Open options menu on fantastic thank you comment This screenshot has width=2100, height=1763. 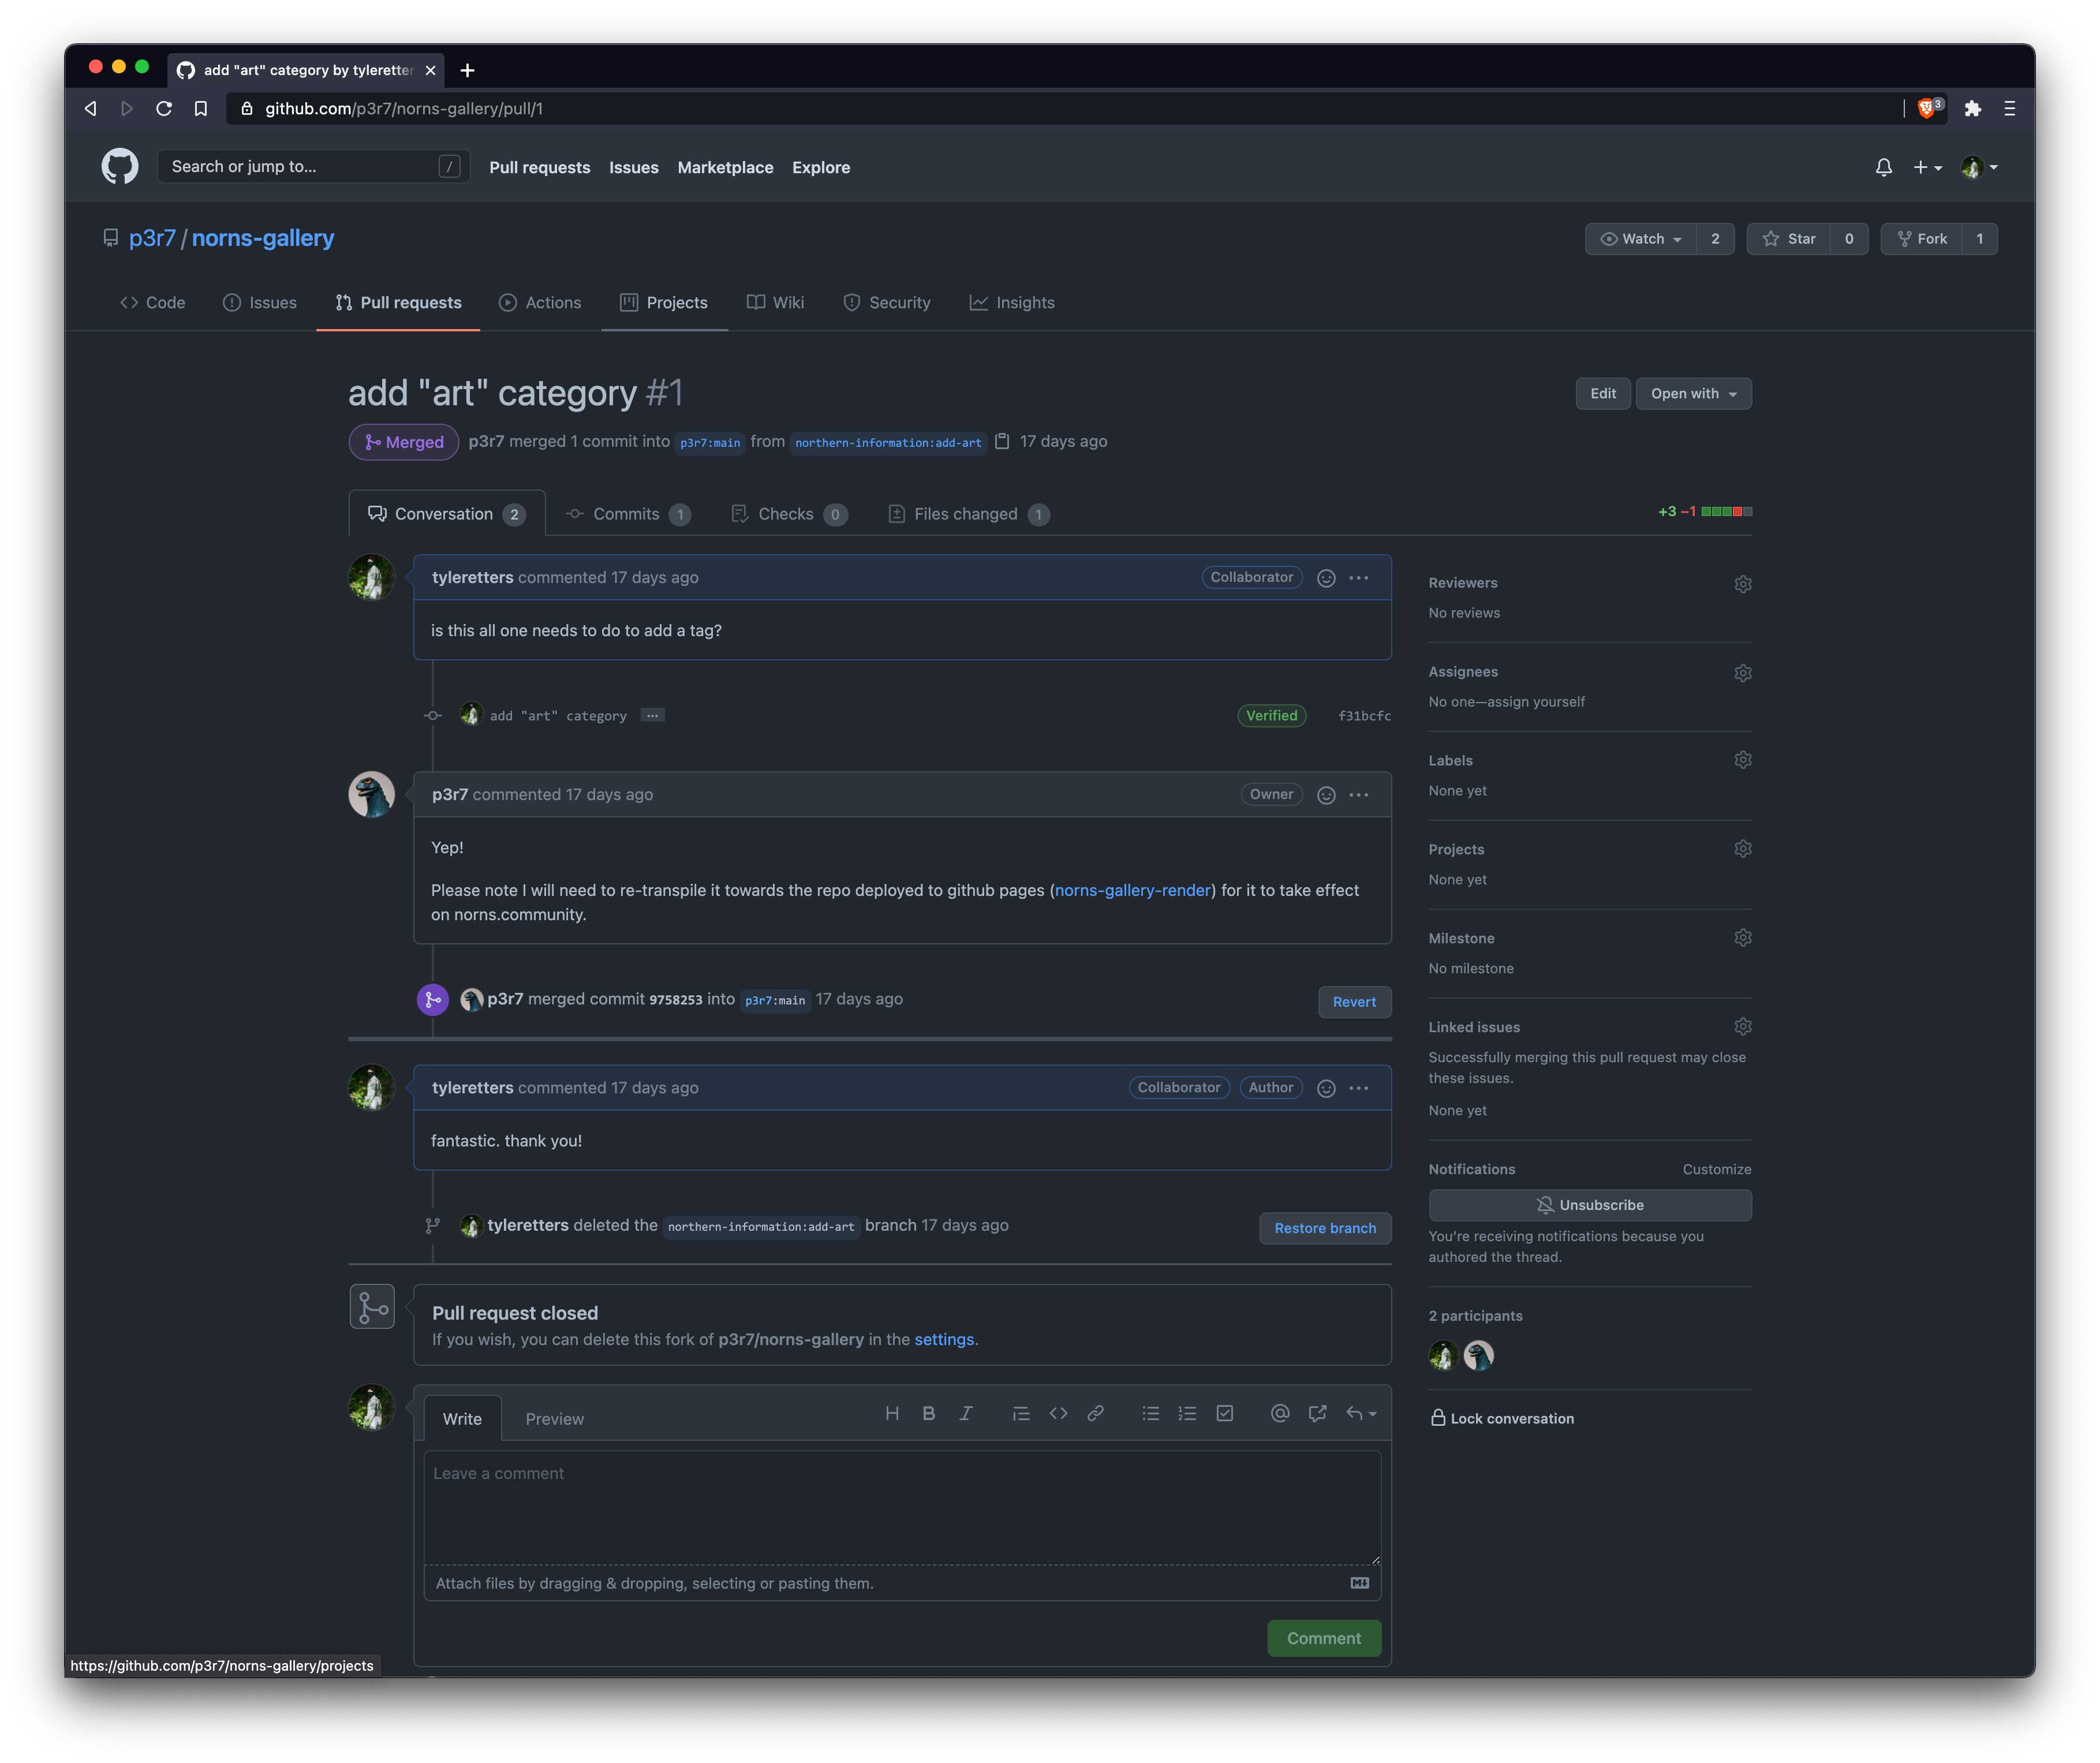1358,1088
